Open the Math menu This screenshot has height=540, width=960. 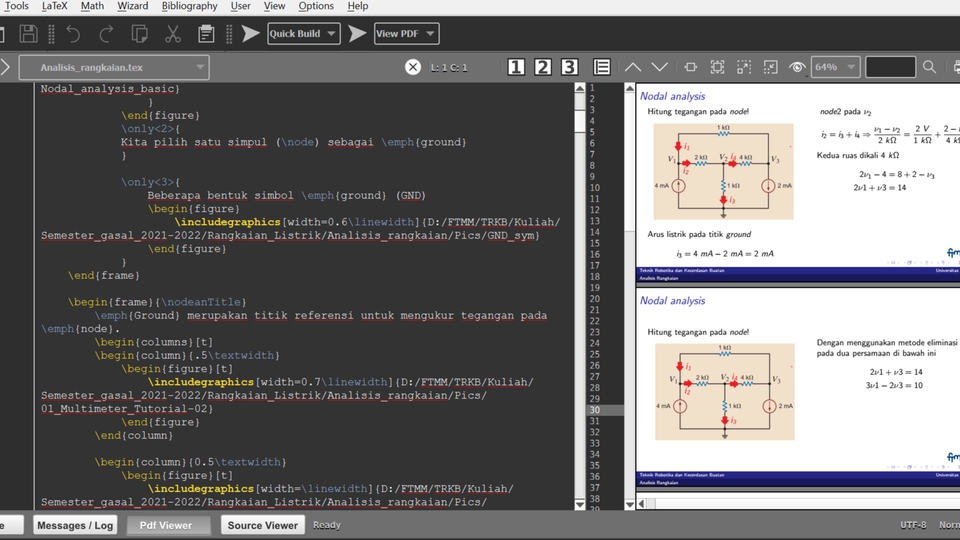click(92, 6)
